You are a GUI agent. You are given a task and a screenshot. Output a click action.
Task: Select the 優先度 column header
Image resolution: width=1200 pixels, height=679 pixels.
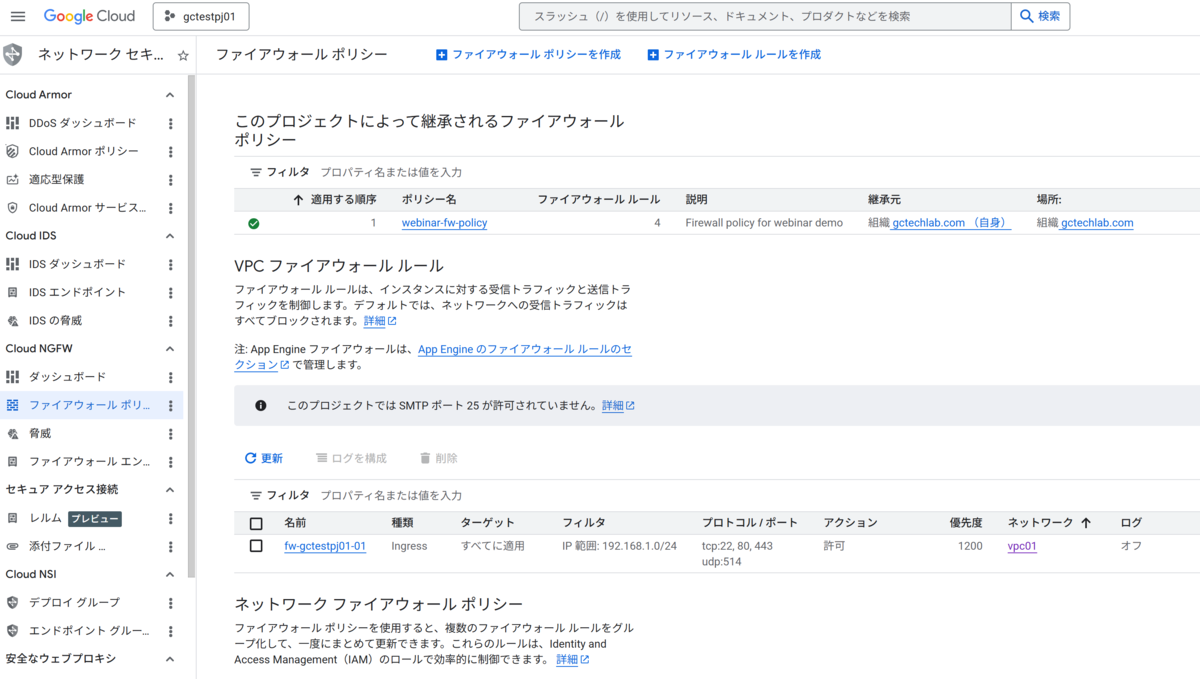pos(965,523)
